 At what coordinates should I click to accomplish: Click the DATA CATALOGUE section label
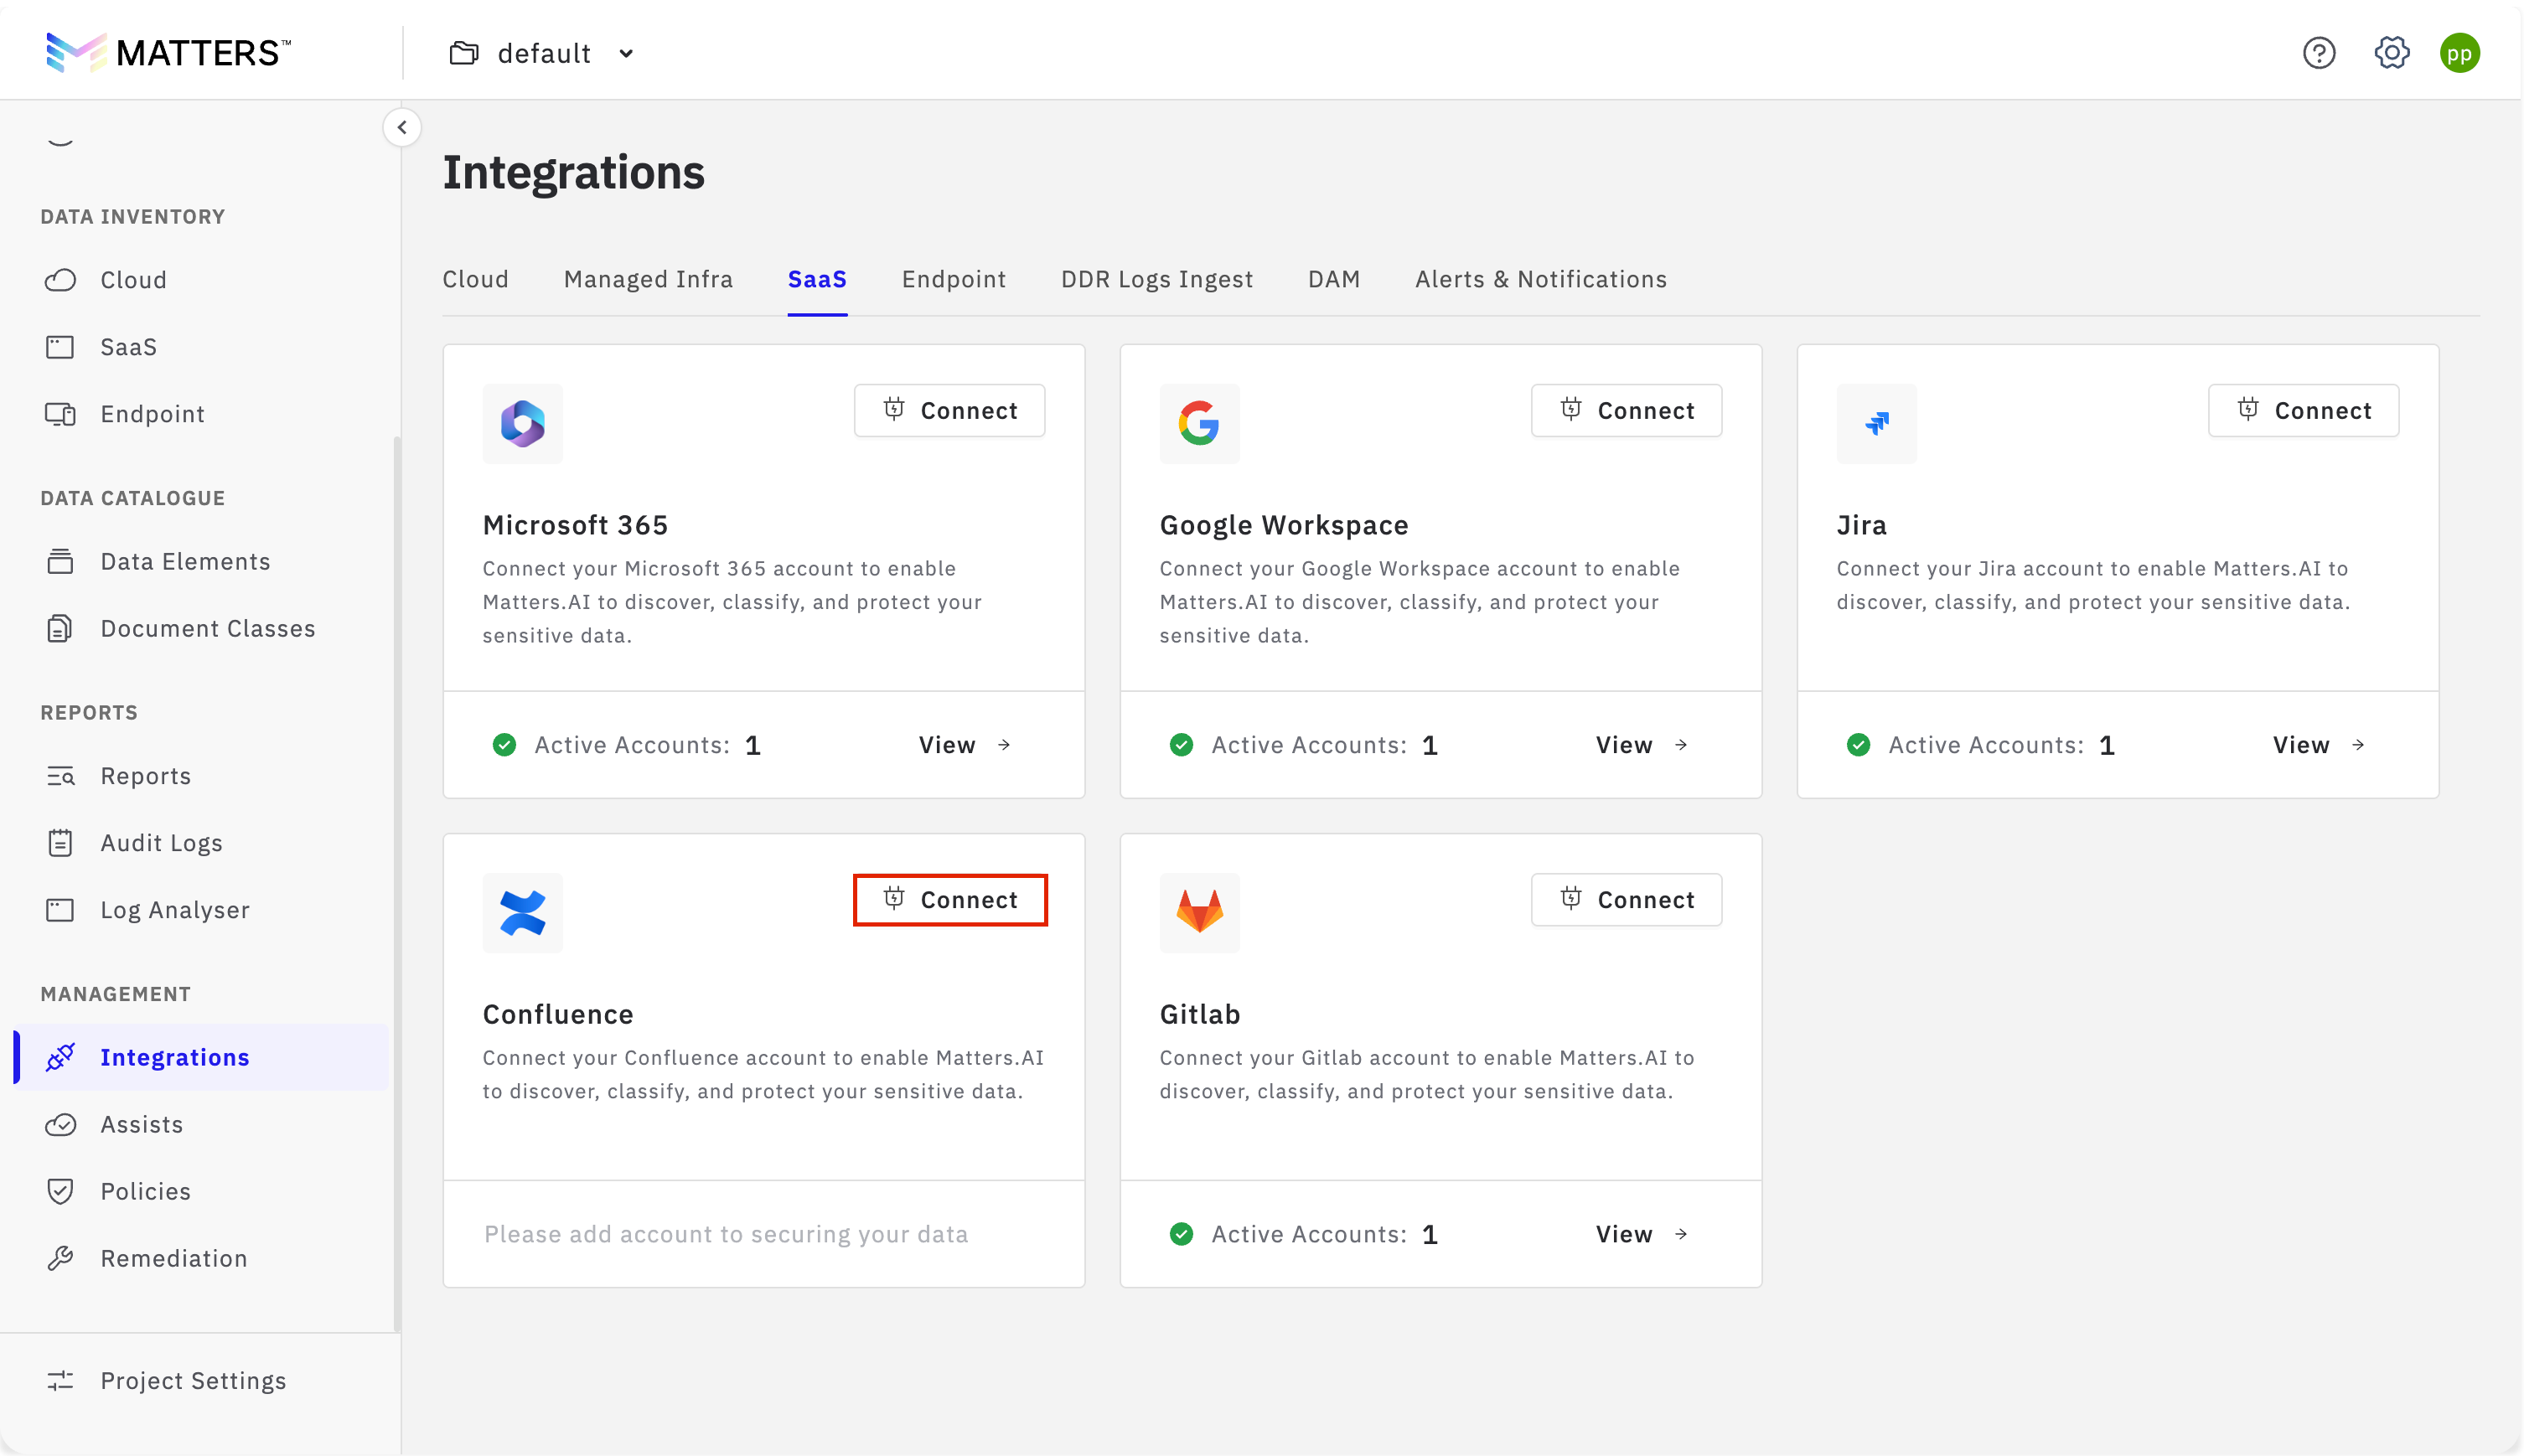[x=133, y=498]
